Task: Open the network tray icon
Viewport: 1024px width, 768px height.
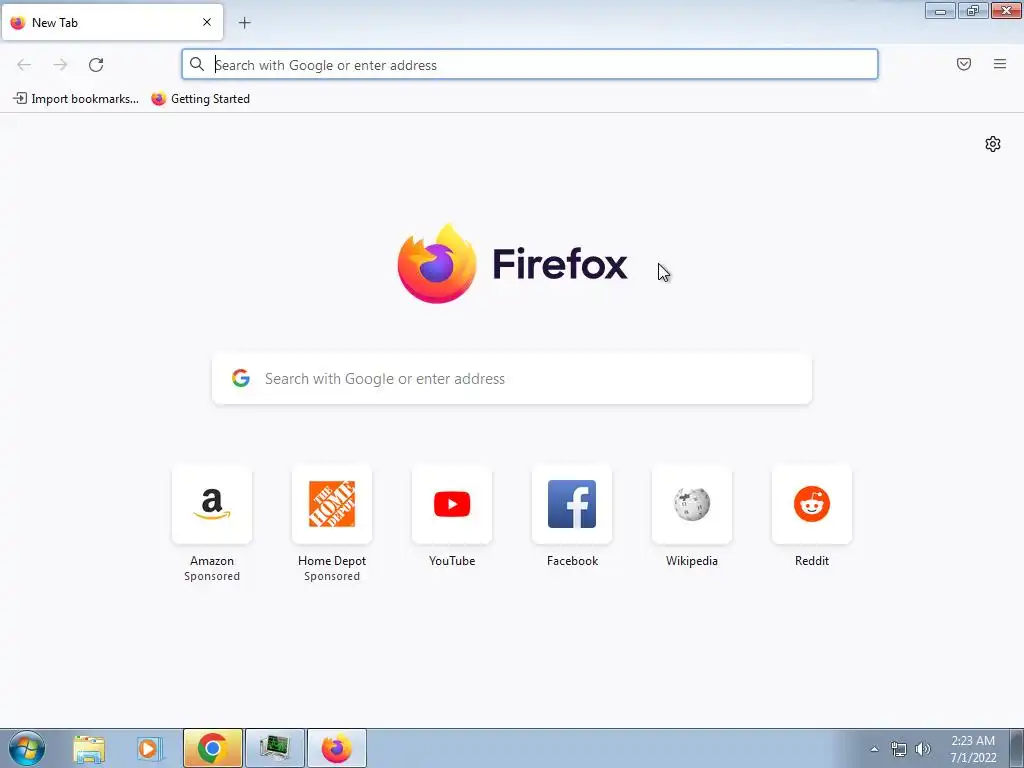Action: pos(899,749)
